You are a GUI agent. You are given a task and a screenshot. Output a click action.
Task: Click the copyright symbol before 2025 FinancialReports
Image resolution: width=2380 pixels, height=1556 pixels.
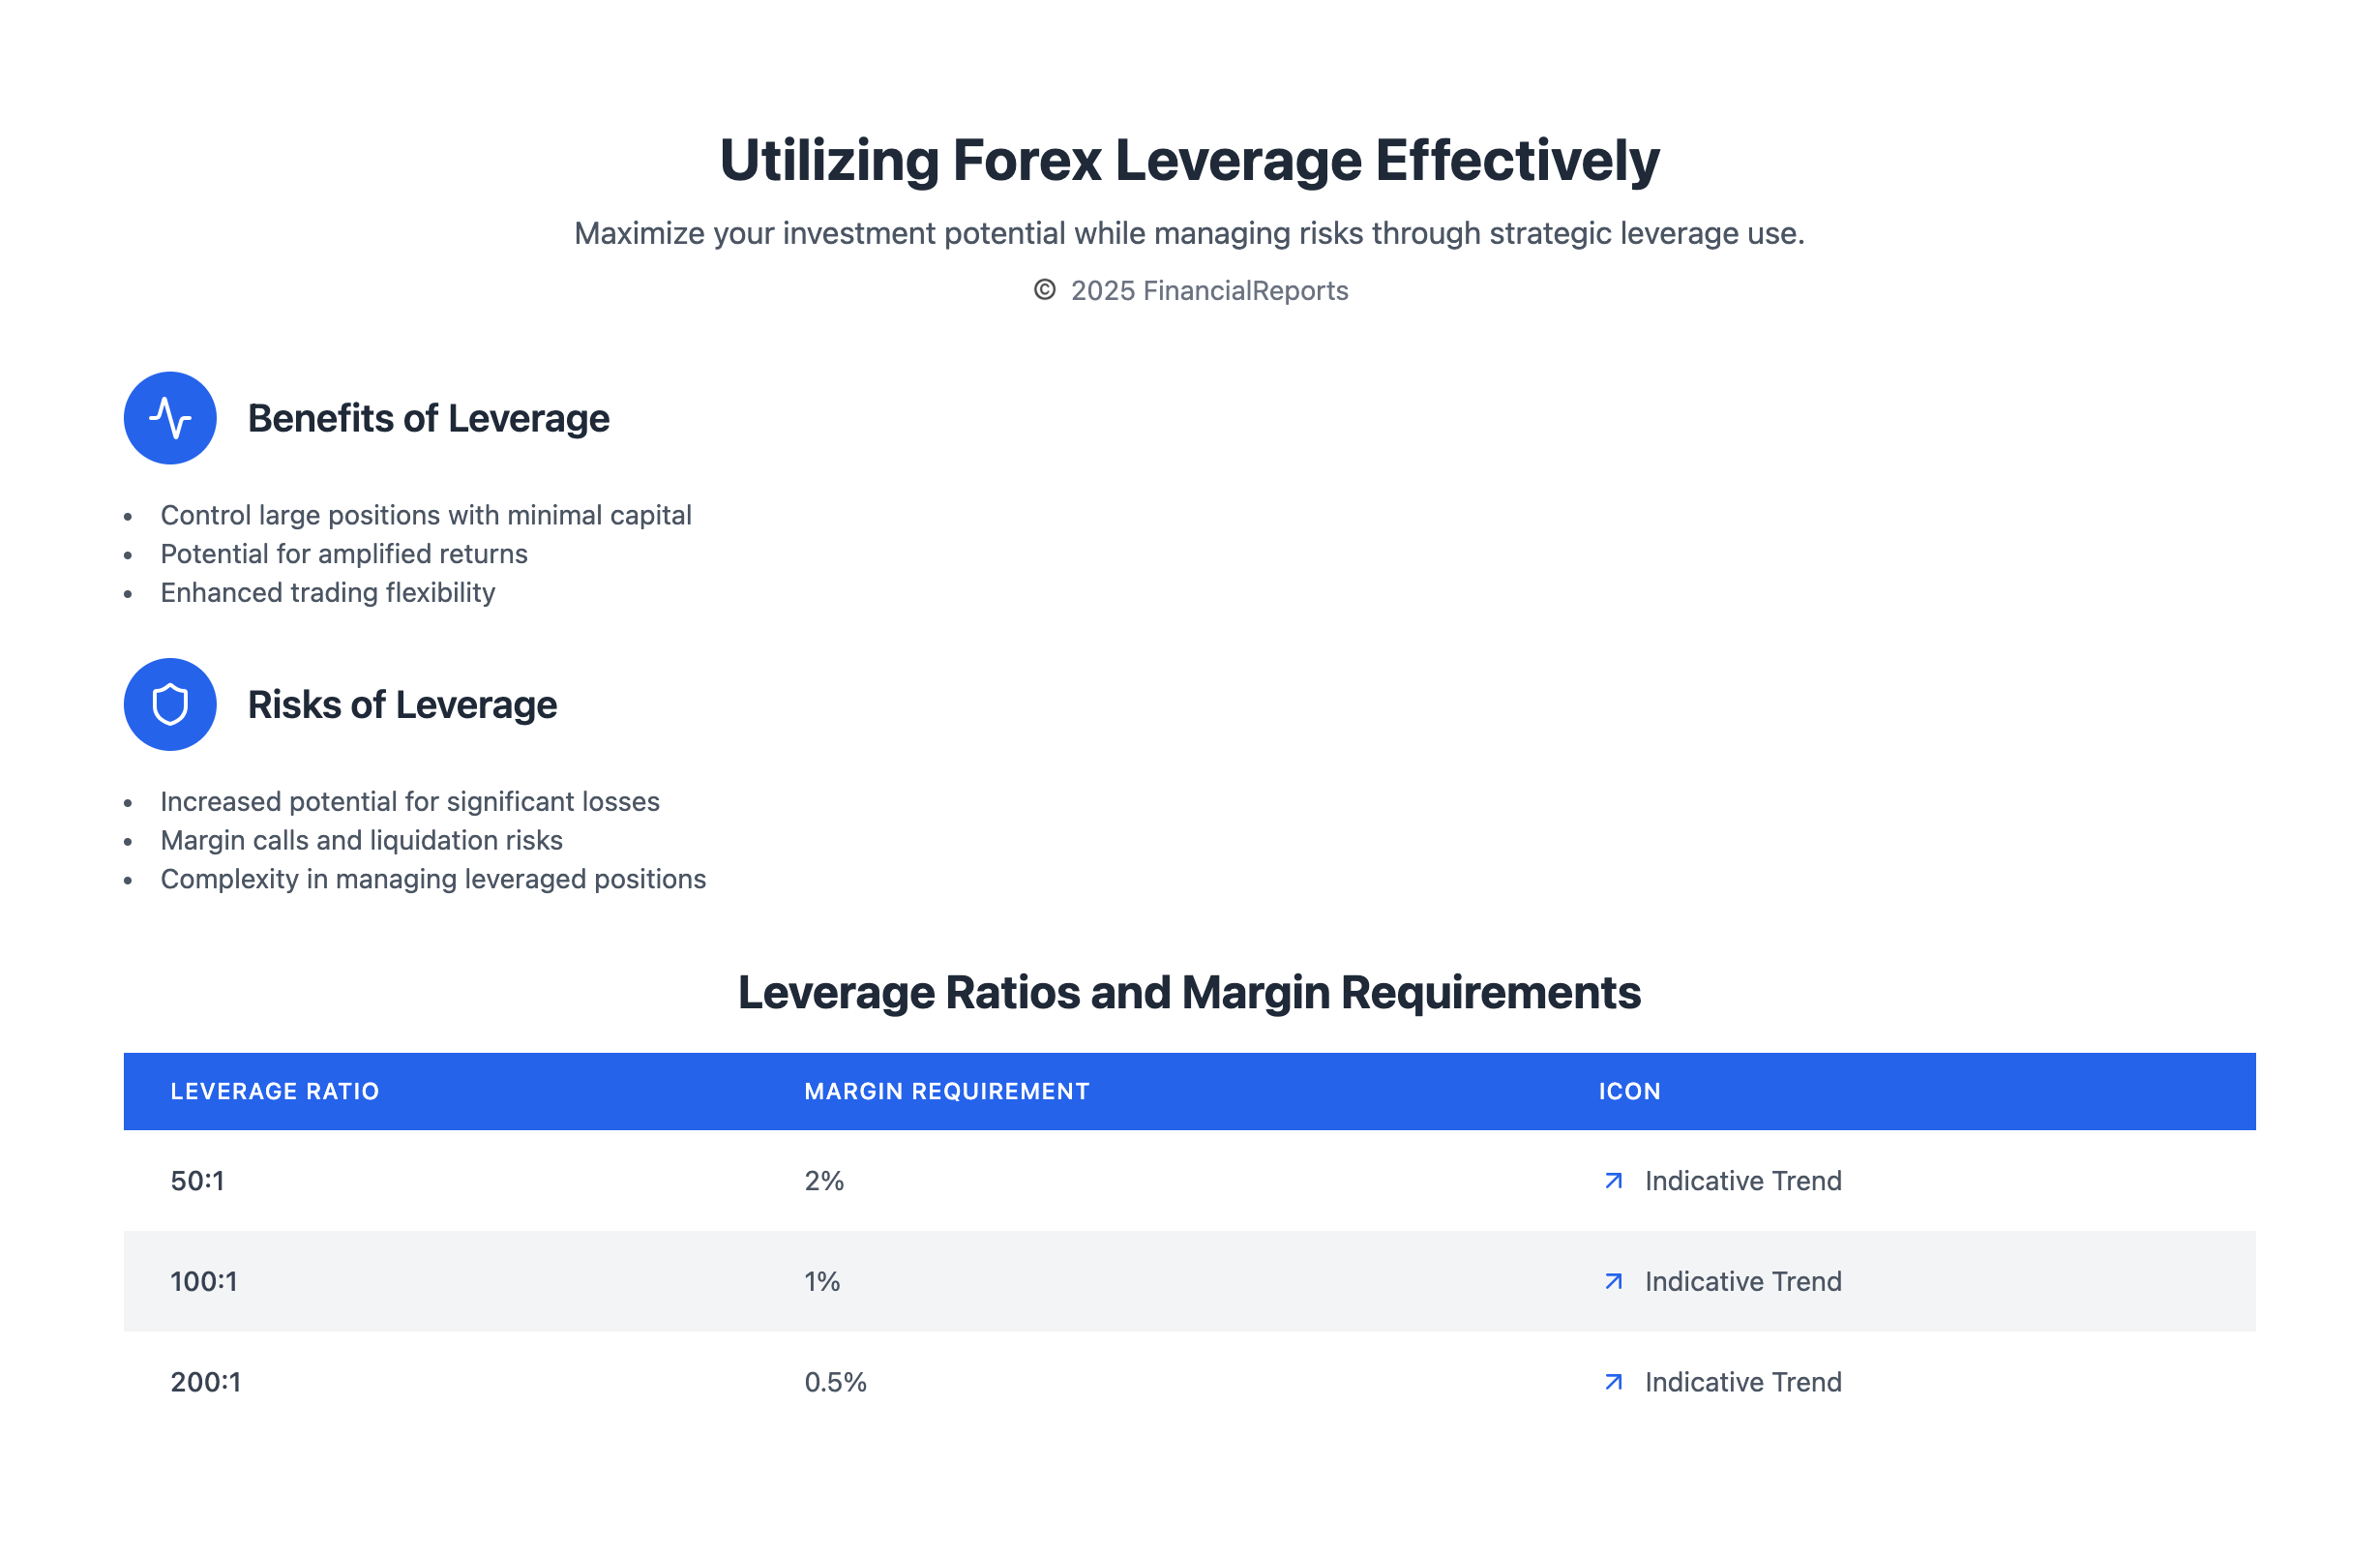tap(1044, 290)
